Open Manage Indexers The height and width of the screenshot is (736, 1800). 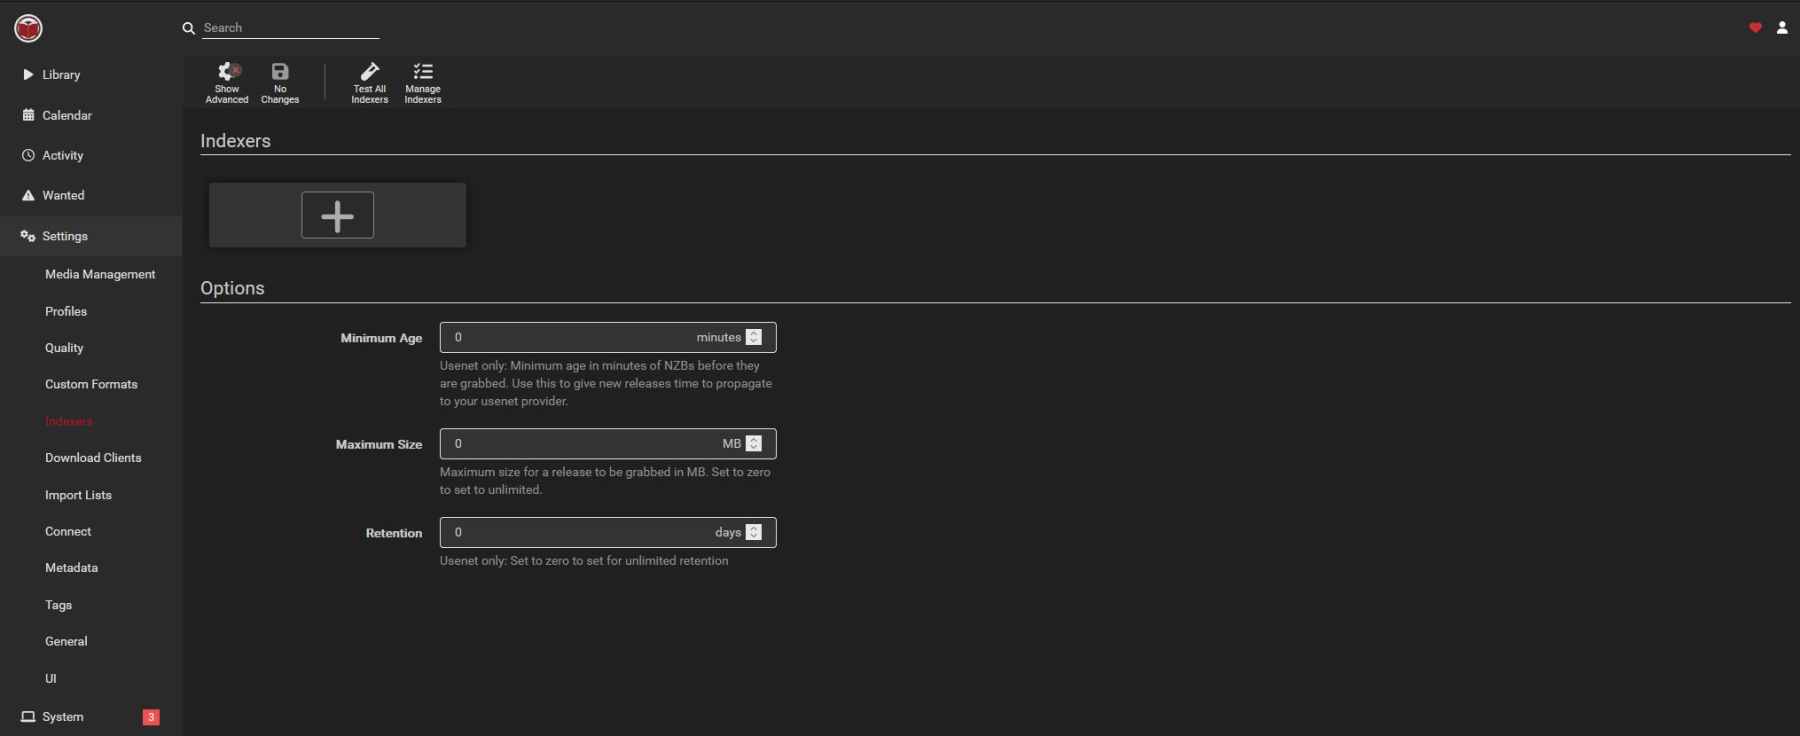pyautogui.click(x=423, y=82)
